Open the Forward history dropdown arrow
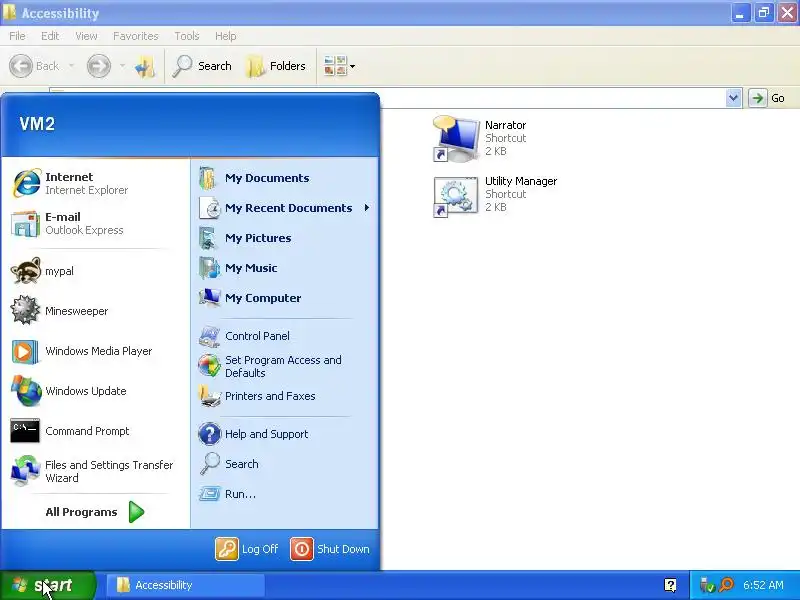Screen dimensions: 800x600 tap(122, 66)
